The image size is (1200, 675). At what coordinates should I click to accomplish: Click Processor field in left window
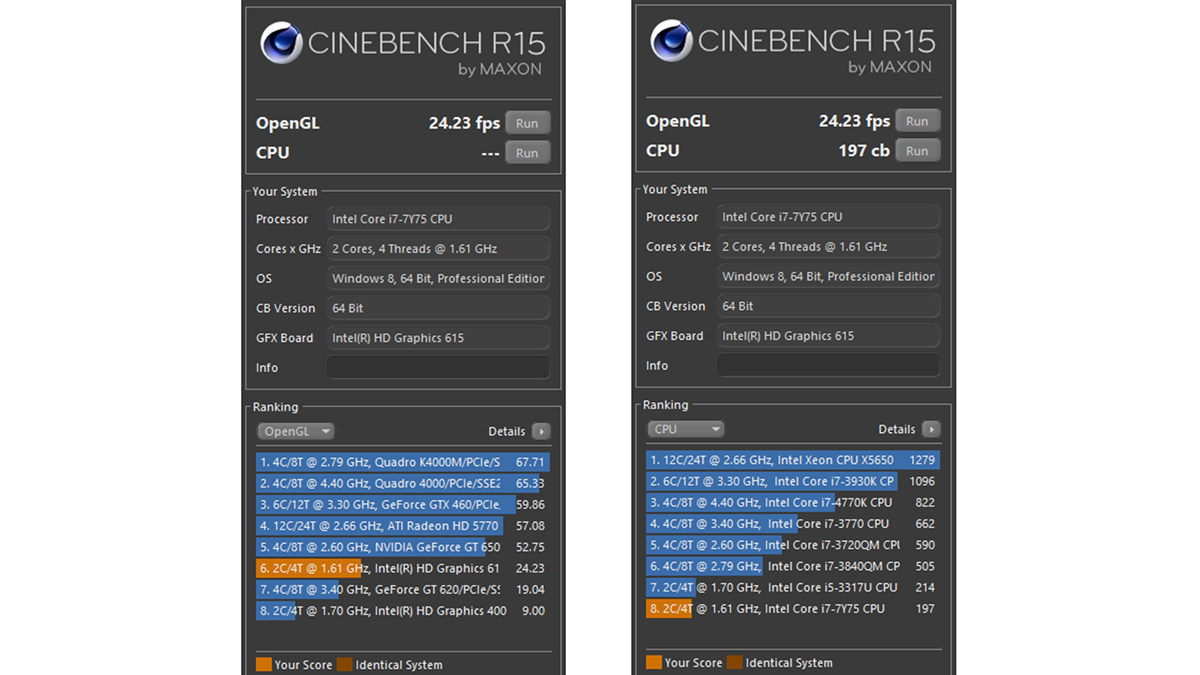438,219
